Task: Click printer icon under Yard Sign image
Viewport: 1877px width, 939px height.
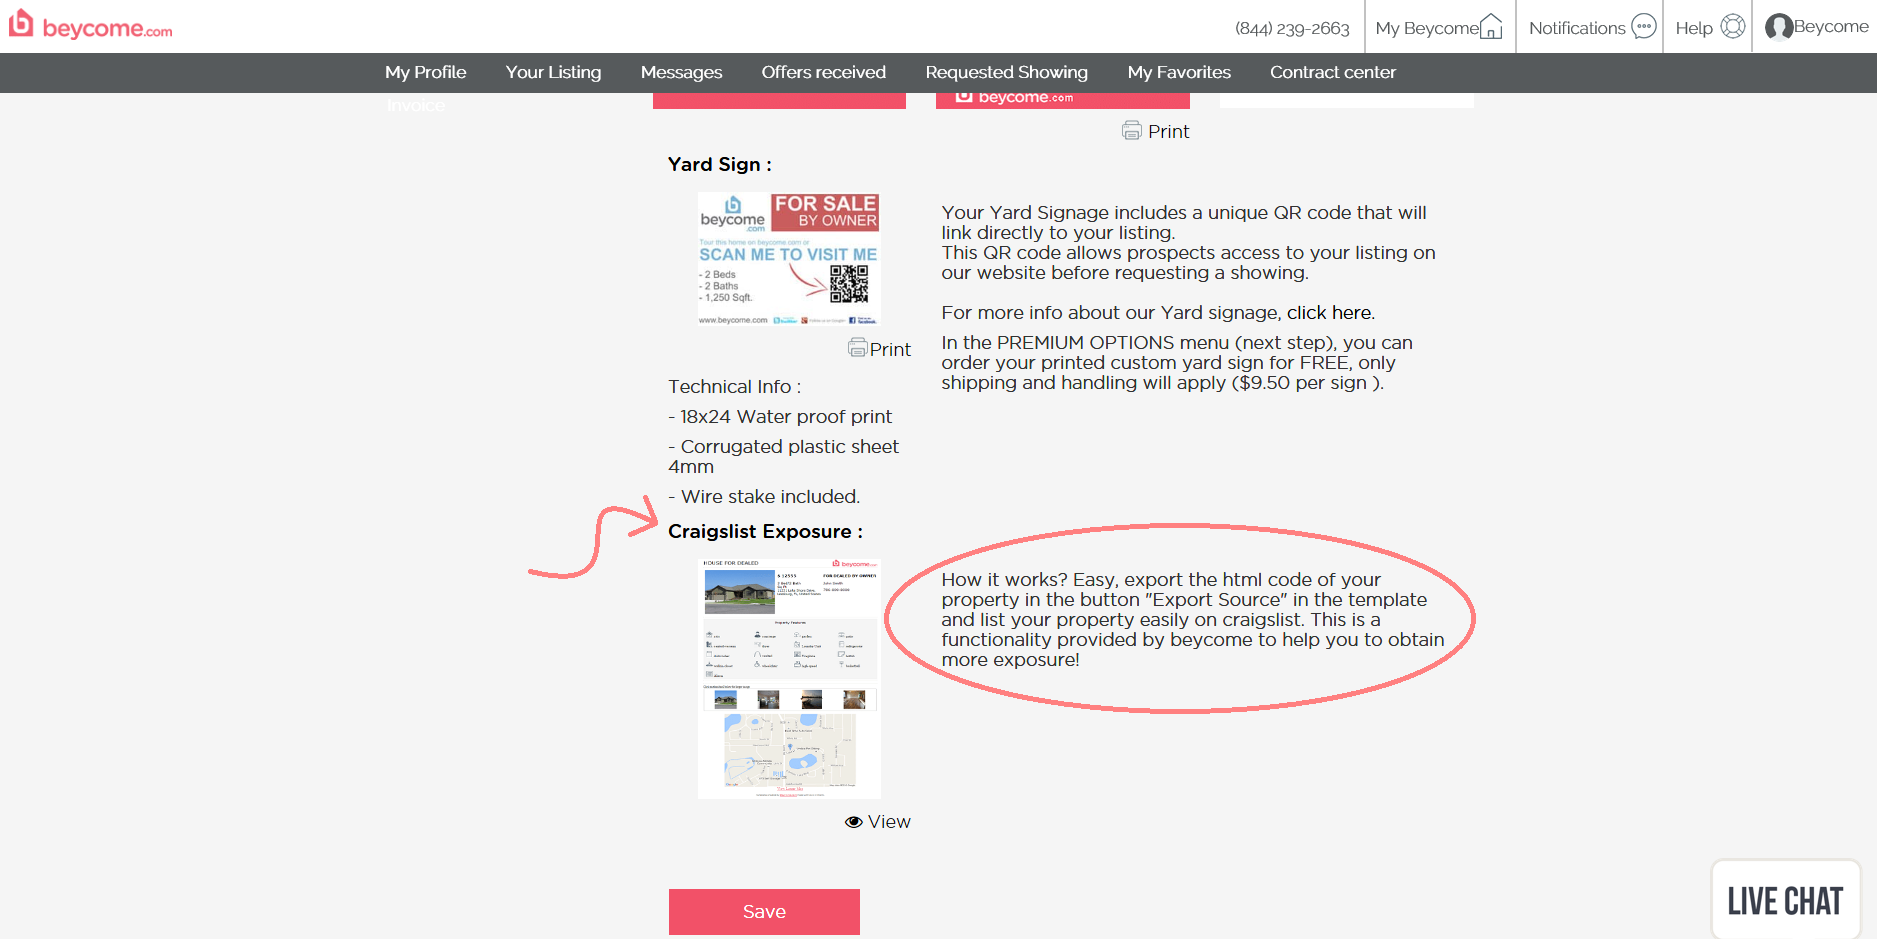Action: 857,348
